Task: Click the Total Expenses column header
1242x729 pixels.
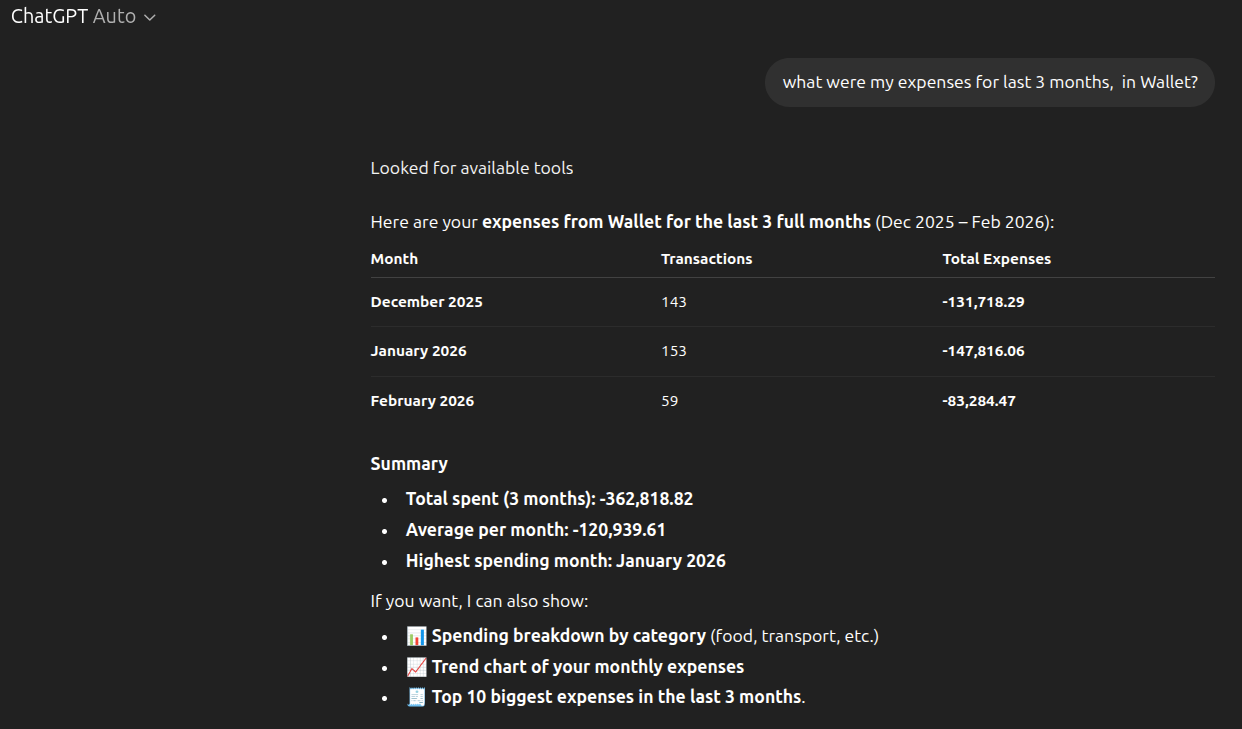Action: (996, 258)
